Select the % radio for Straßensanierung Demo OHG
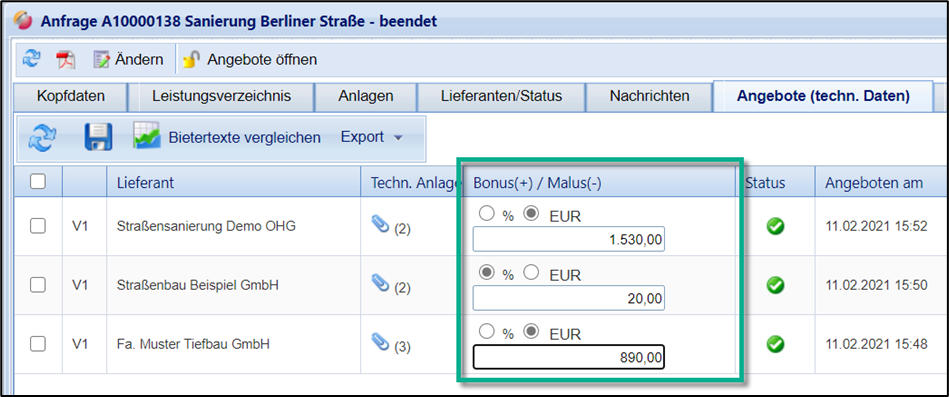The height and width of the screenshot is (397, 949). 486,214
